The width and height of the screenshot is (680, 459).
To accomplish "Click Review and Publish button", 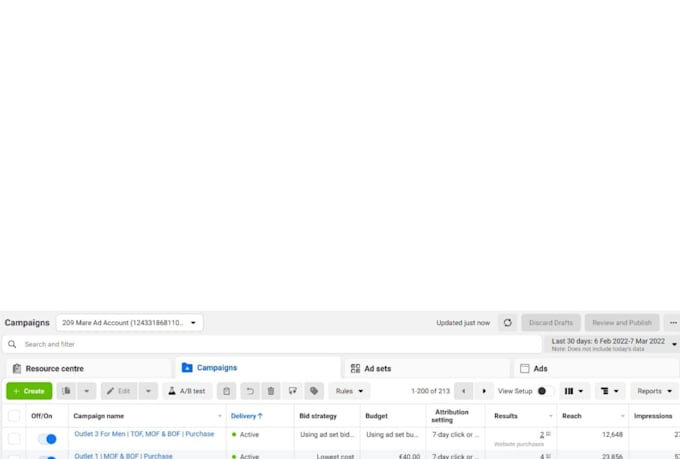I will [622, 323].
